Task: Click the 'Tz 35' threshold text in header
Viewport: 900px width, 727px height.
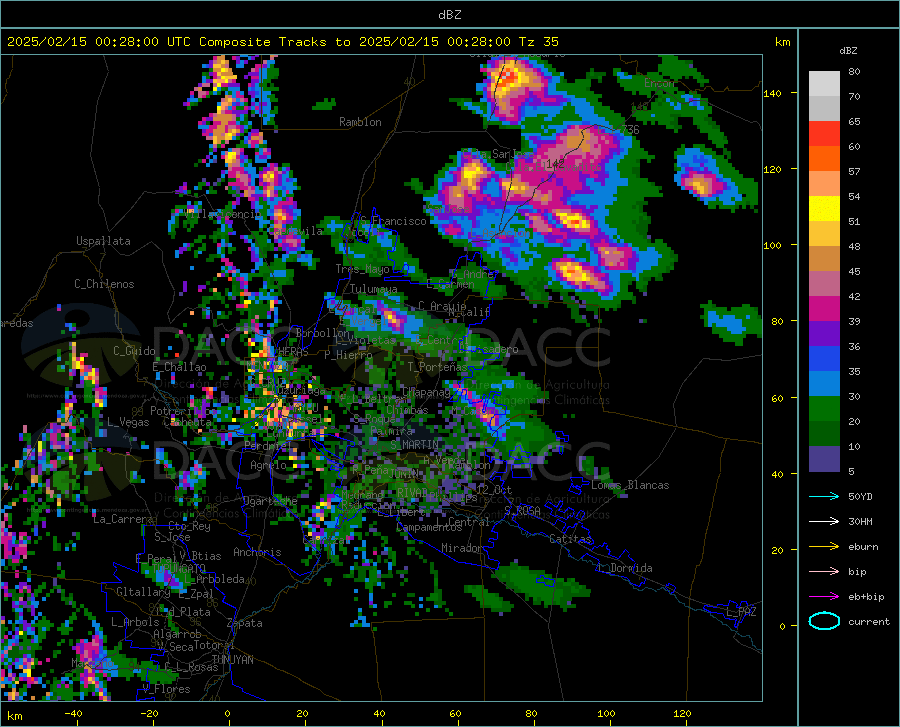Action: [x=538, y=42]
